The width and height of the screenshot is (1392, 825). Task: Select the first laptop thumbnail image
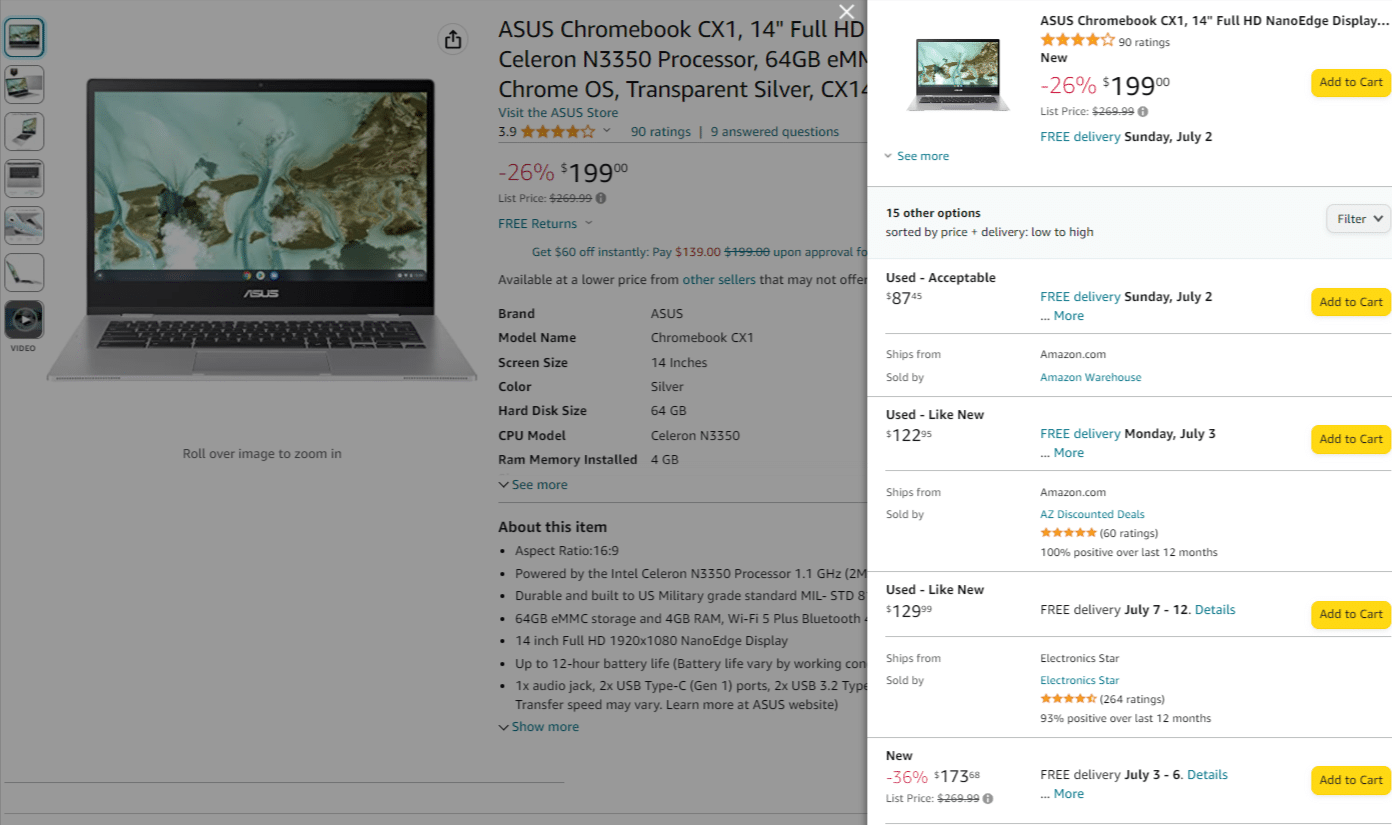click(24, 37)
